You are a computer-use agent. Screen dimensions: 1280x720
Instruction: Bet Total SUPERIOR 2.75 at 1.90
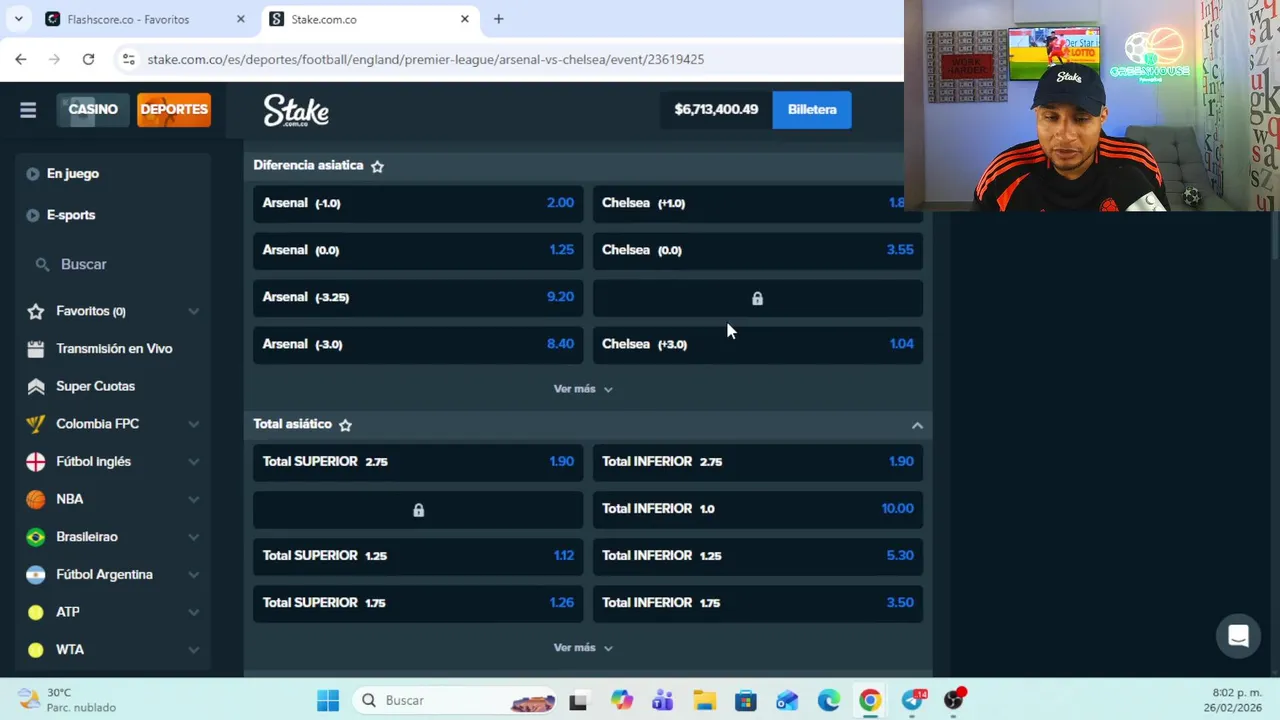coord(418,462)
